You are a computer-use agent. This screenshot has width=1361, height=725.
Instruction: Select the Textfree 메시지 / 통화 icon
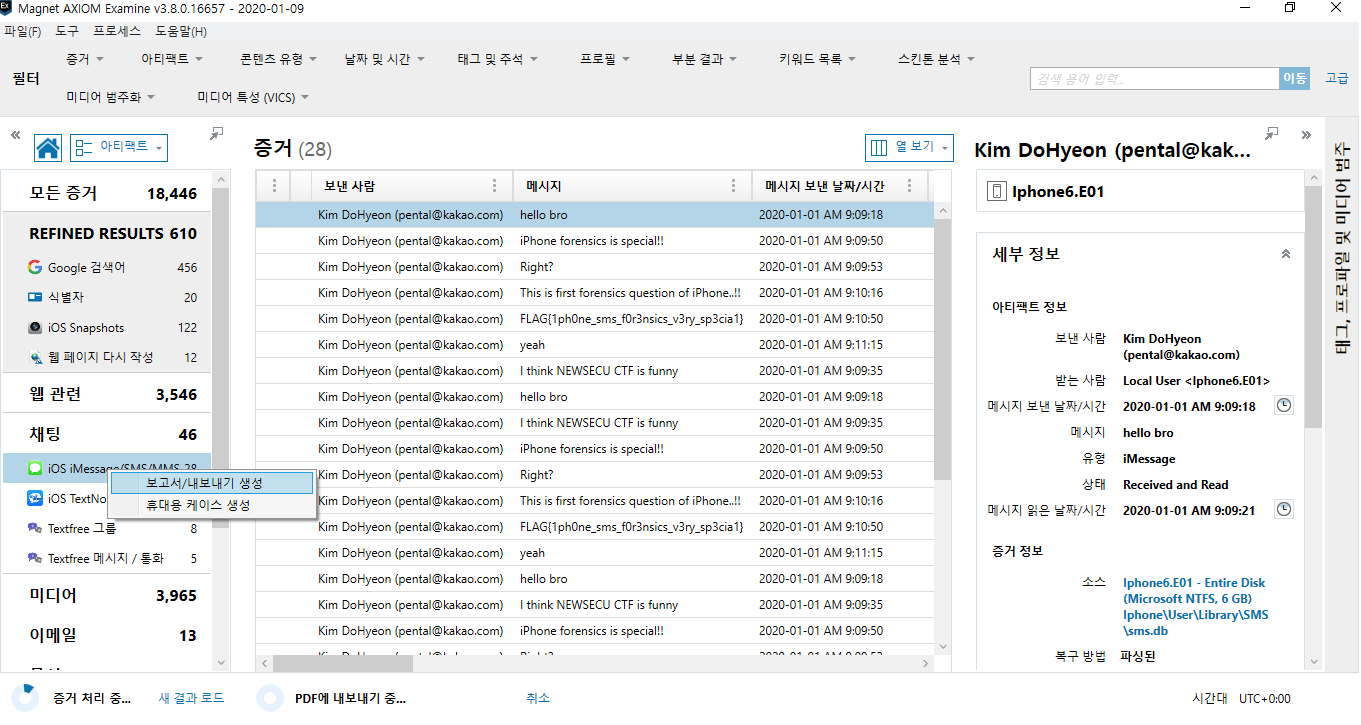pyautogui.click(x=35, y=558)
